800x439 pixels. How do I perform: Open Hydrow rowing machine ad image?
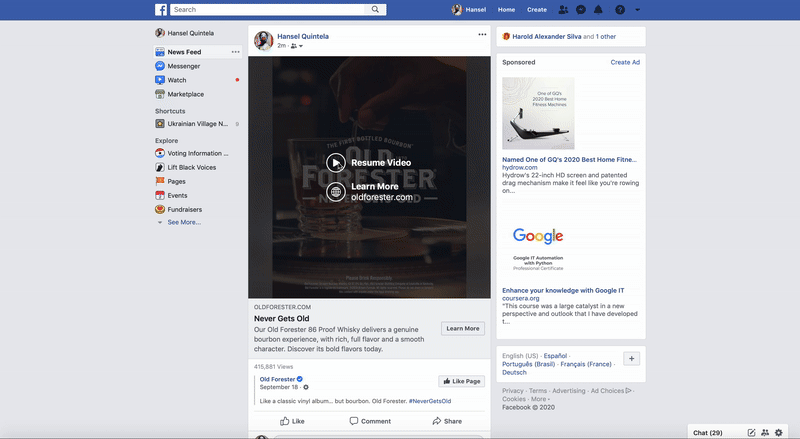(538, 113)
